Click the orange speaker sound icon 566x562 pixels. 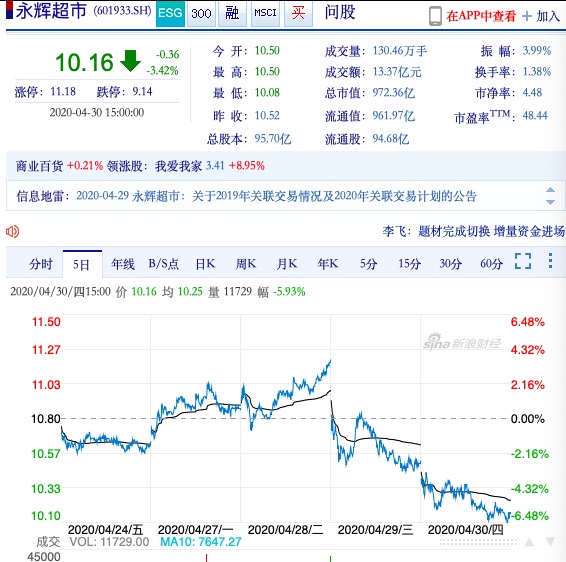pos(12,231)
